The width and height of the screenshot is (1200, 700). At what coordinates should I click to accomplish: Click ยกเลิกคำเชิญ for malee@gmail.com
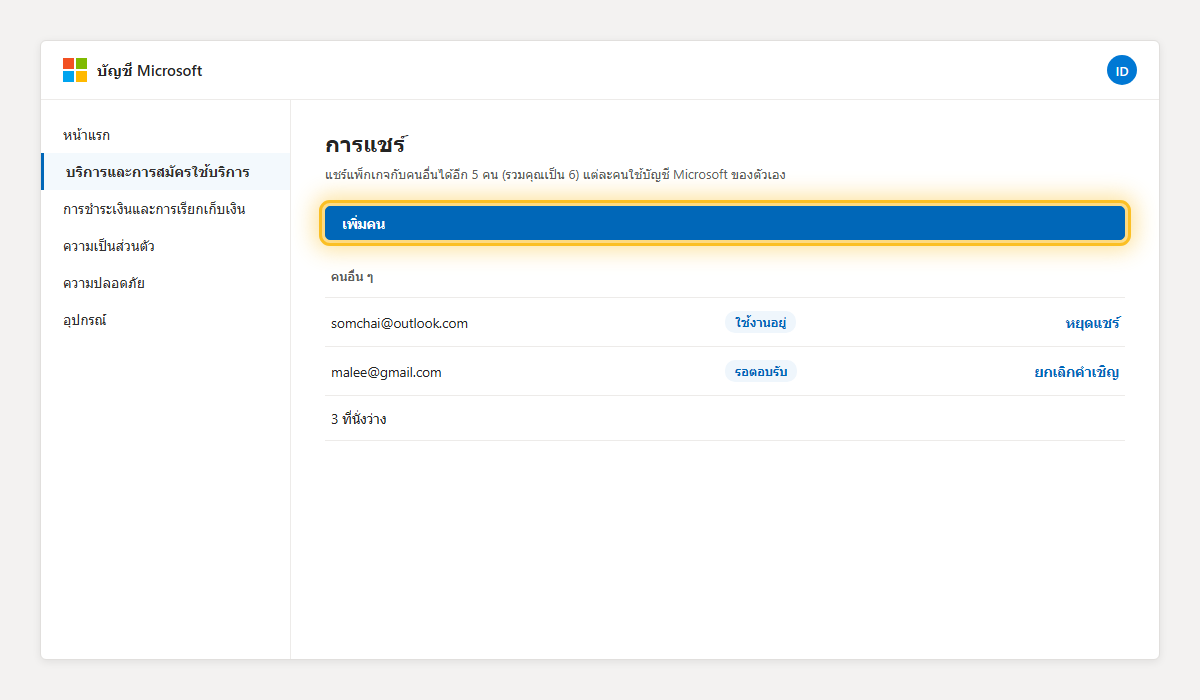tap(1077, 372)
